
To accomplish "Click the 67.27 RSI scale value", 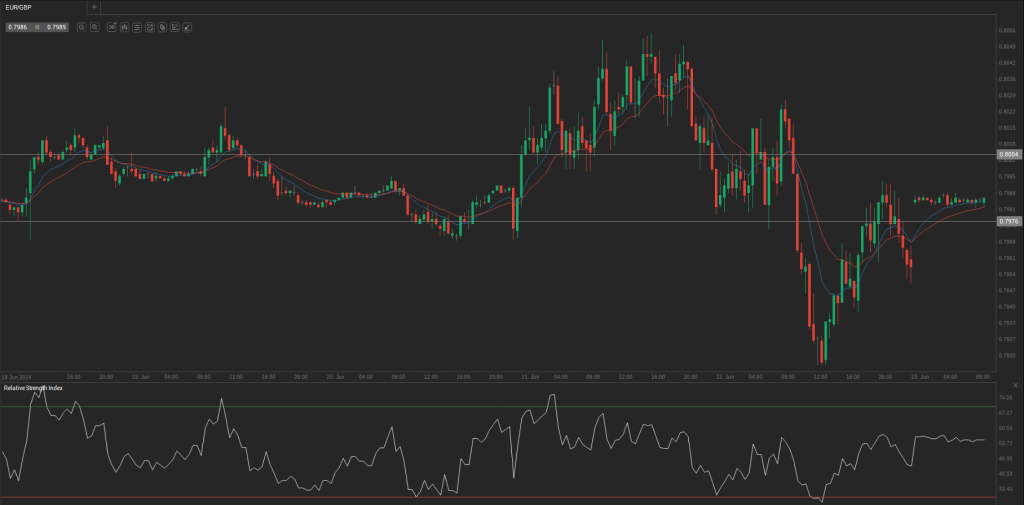I will pyautogui.click(x=1008, y=412).
